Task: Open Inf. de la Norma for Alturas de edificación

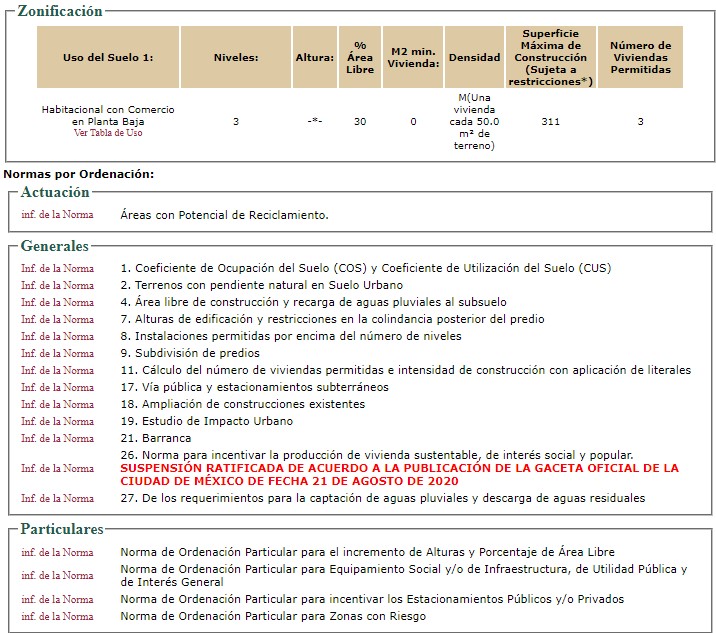Action: point(57,319)
